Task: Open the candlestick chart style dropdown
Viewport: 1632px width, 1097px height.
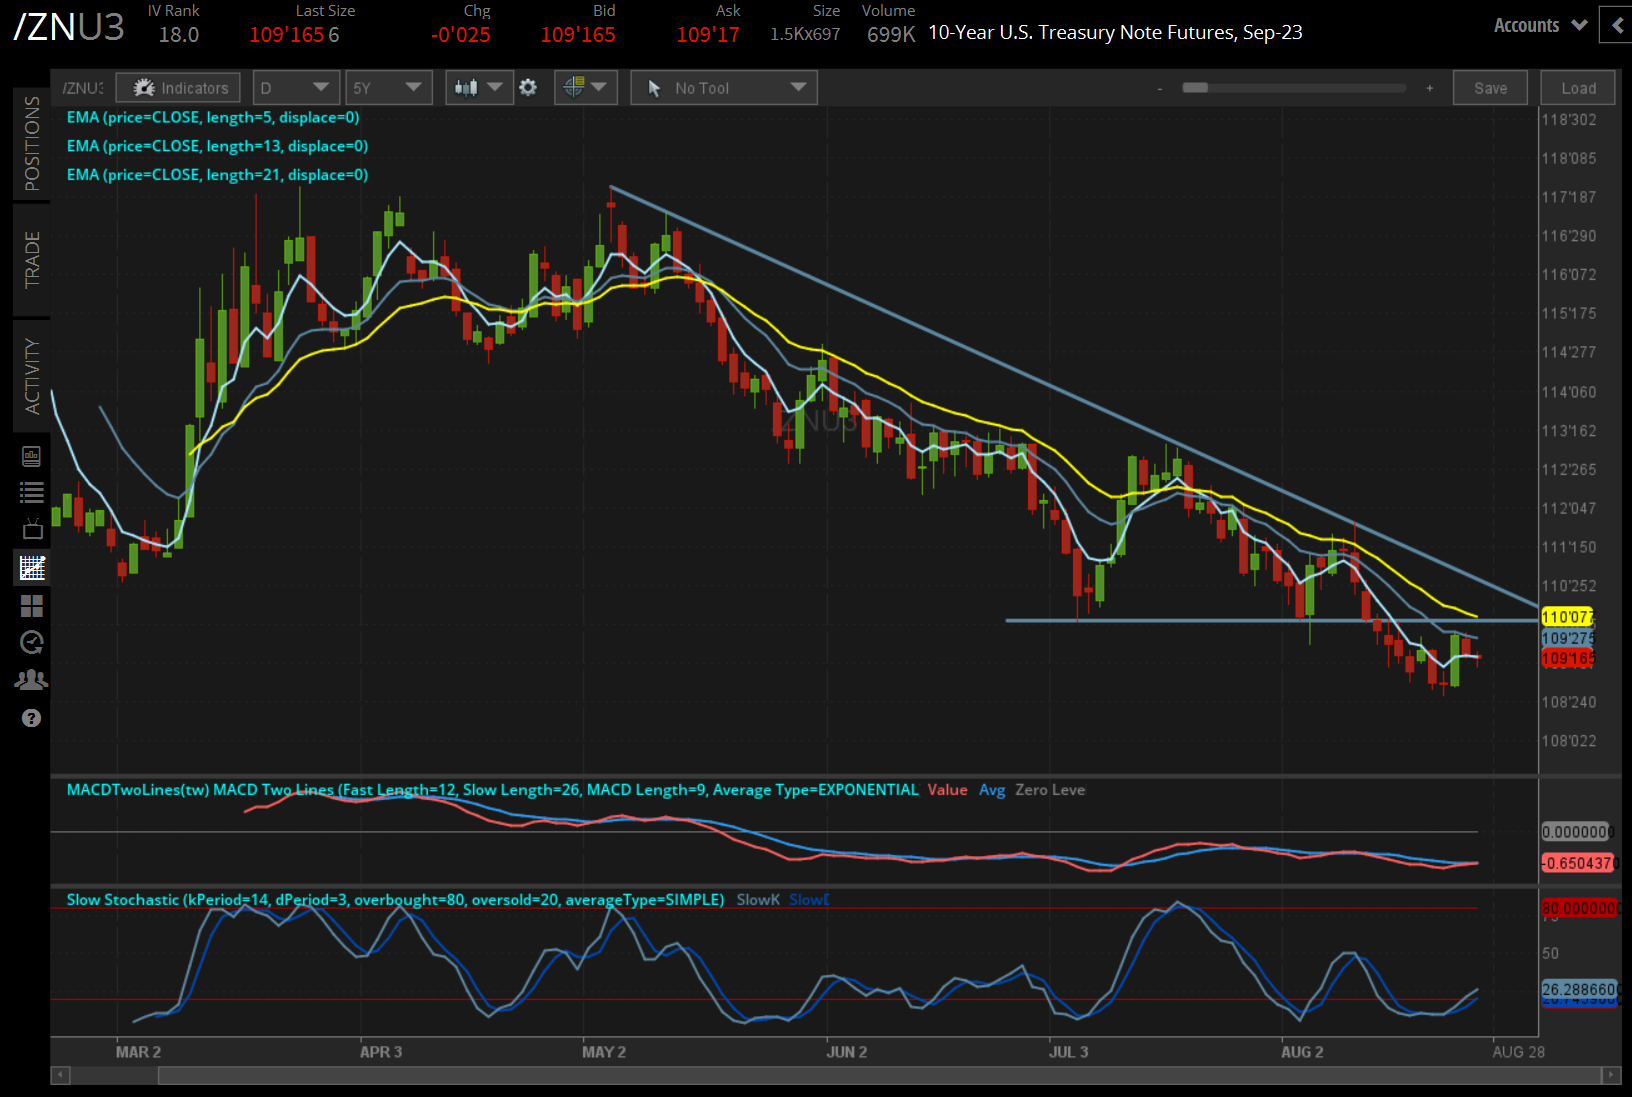Action: pos(478,88)
